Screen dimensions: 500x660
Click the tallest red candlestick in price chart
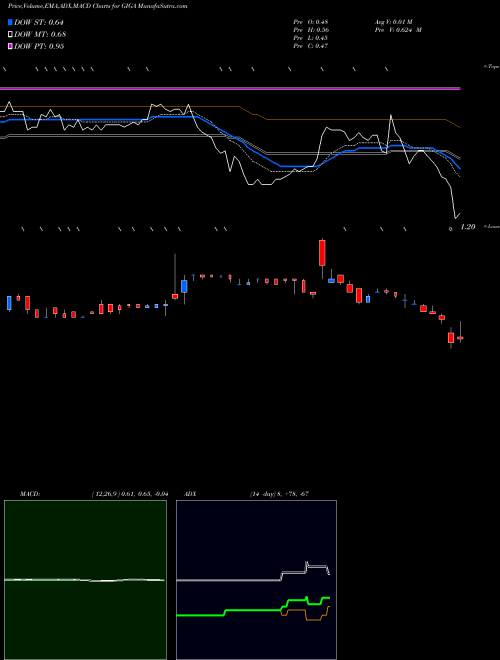pyautogui.click(x=322, y=253)
